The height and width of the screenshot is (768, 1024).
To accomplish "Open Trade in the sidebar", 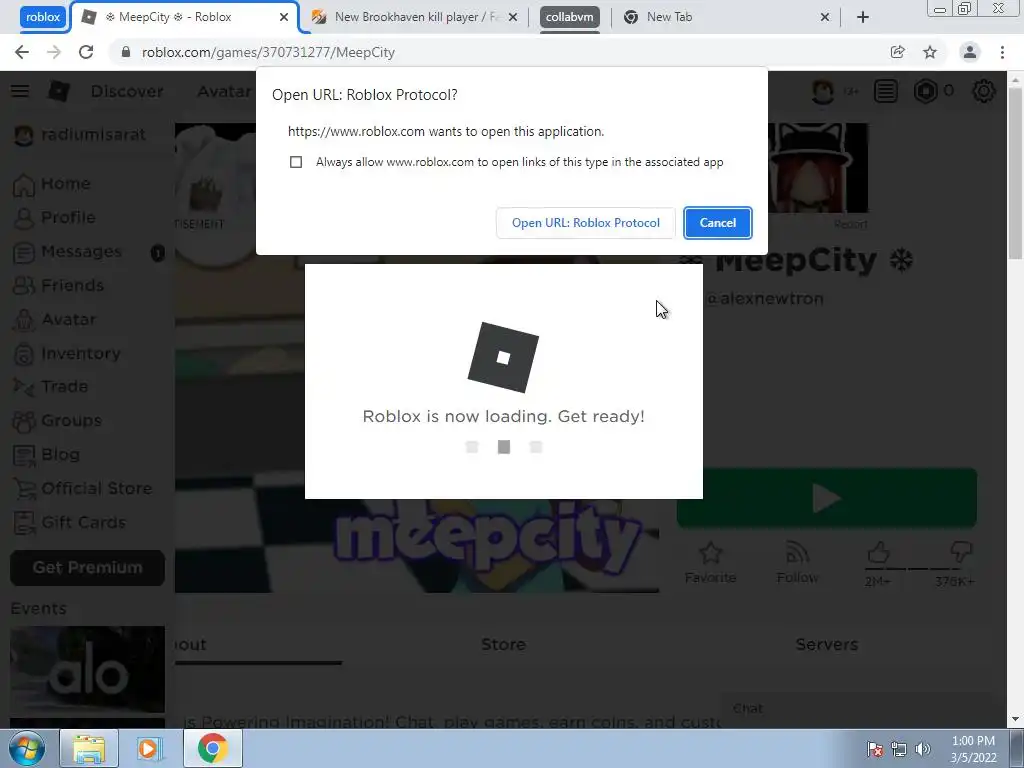I will pos(51,387).
